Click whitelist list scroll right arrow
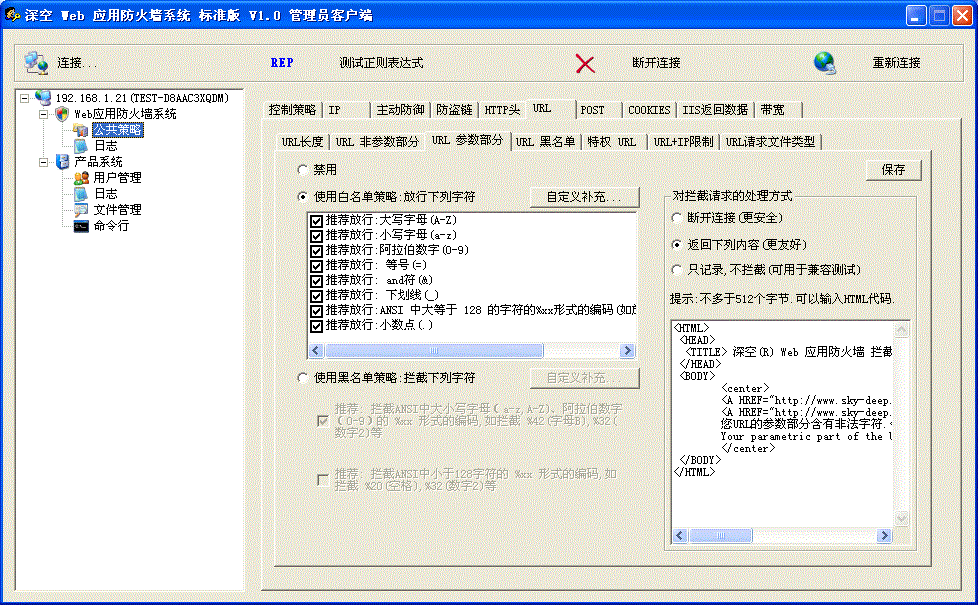The width and height of the screenshot is (978, 605). click(627, 351)
